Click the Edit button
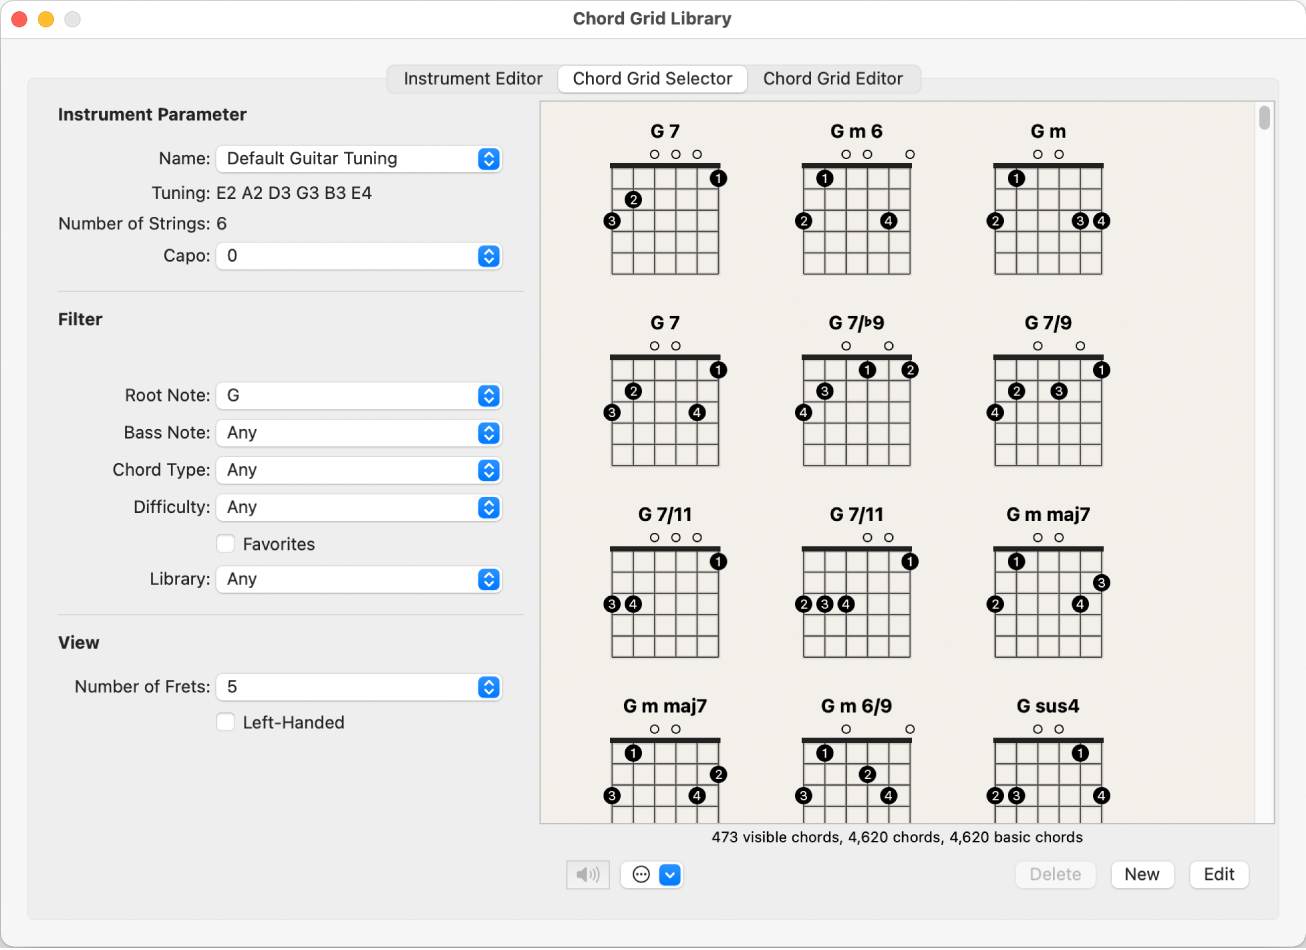 click(x=1218, y=874)
